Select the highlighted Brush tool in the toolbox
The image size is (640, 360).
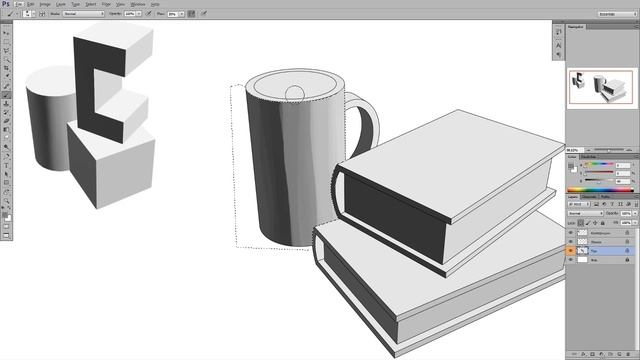(6, 95)
